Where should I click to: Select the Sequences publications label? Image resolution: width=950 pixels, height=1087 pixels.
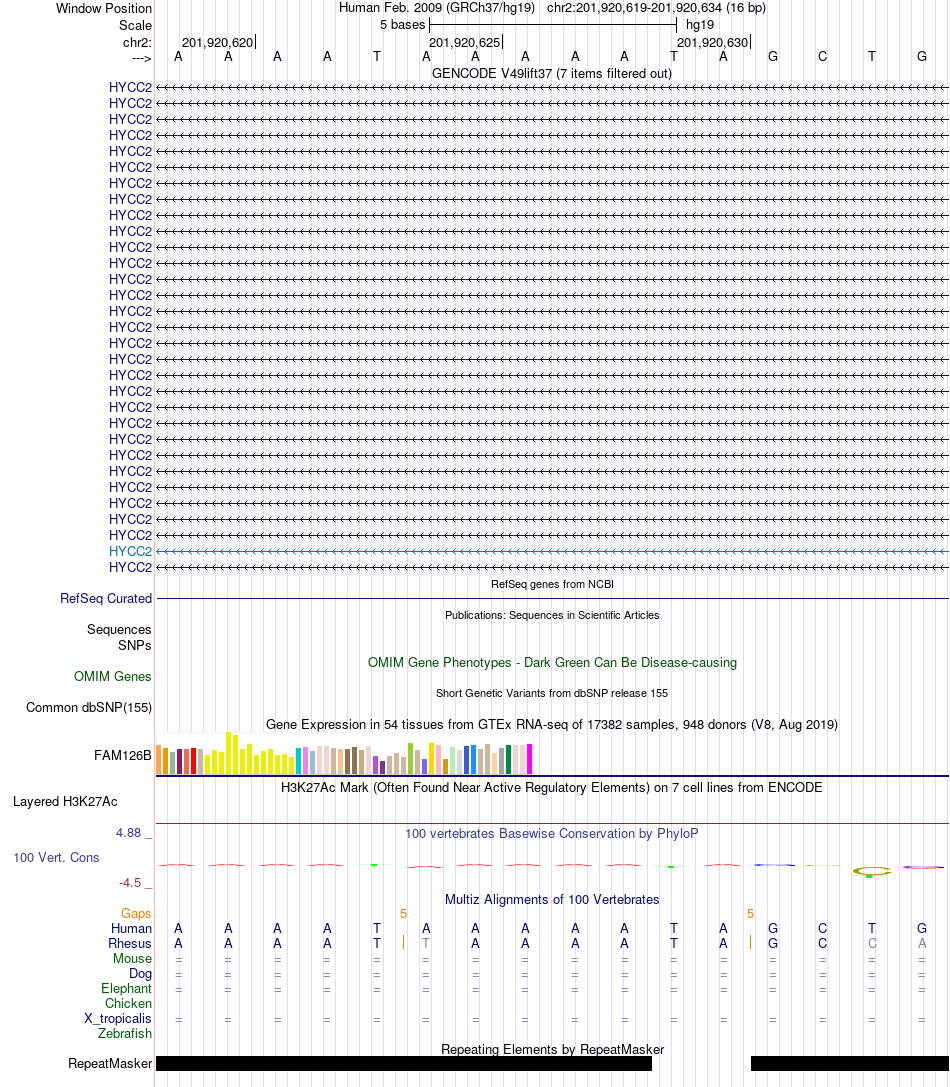119,629
